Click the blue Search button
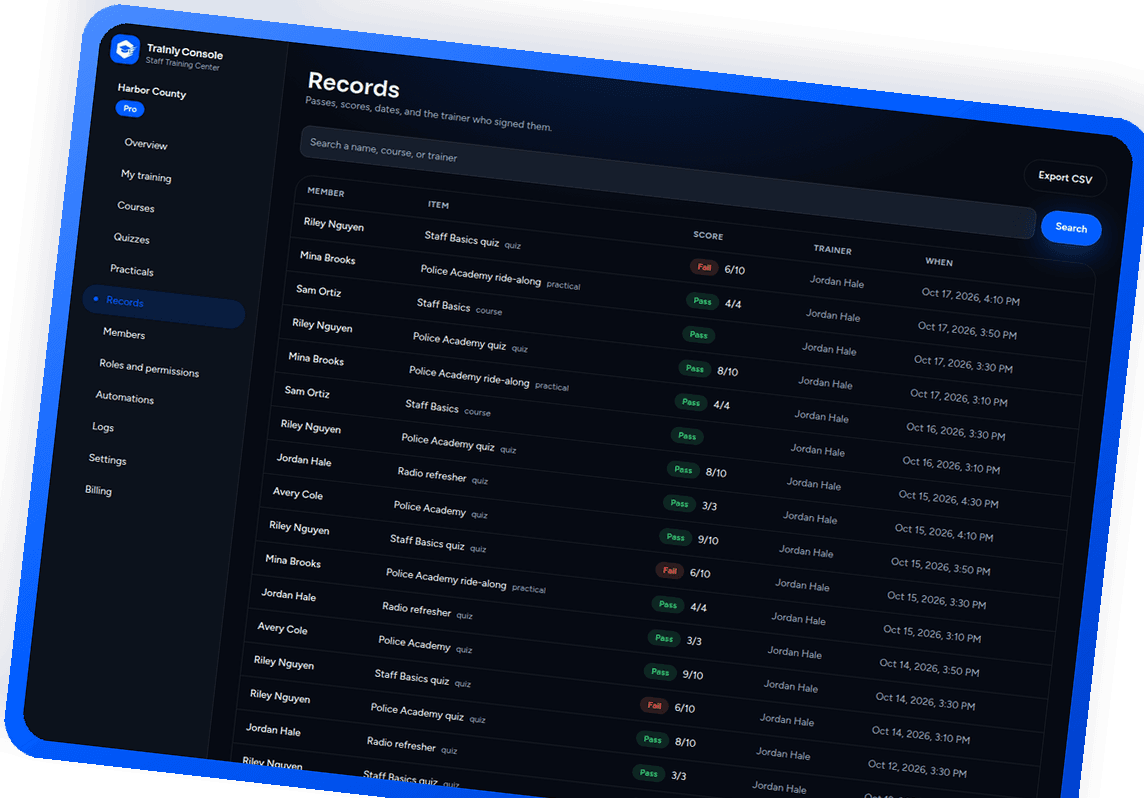The height and width of the screenshot is (798, 1144). tap(1071, 228)
